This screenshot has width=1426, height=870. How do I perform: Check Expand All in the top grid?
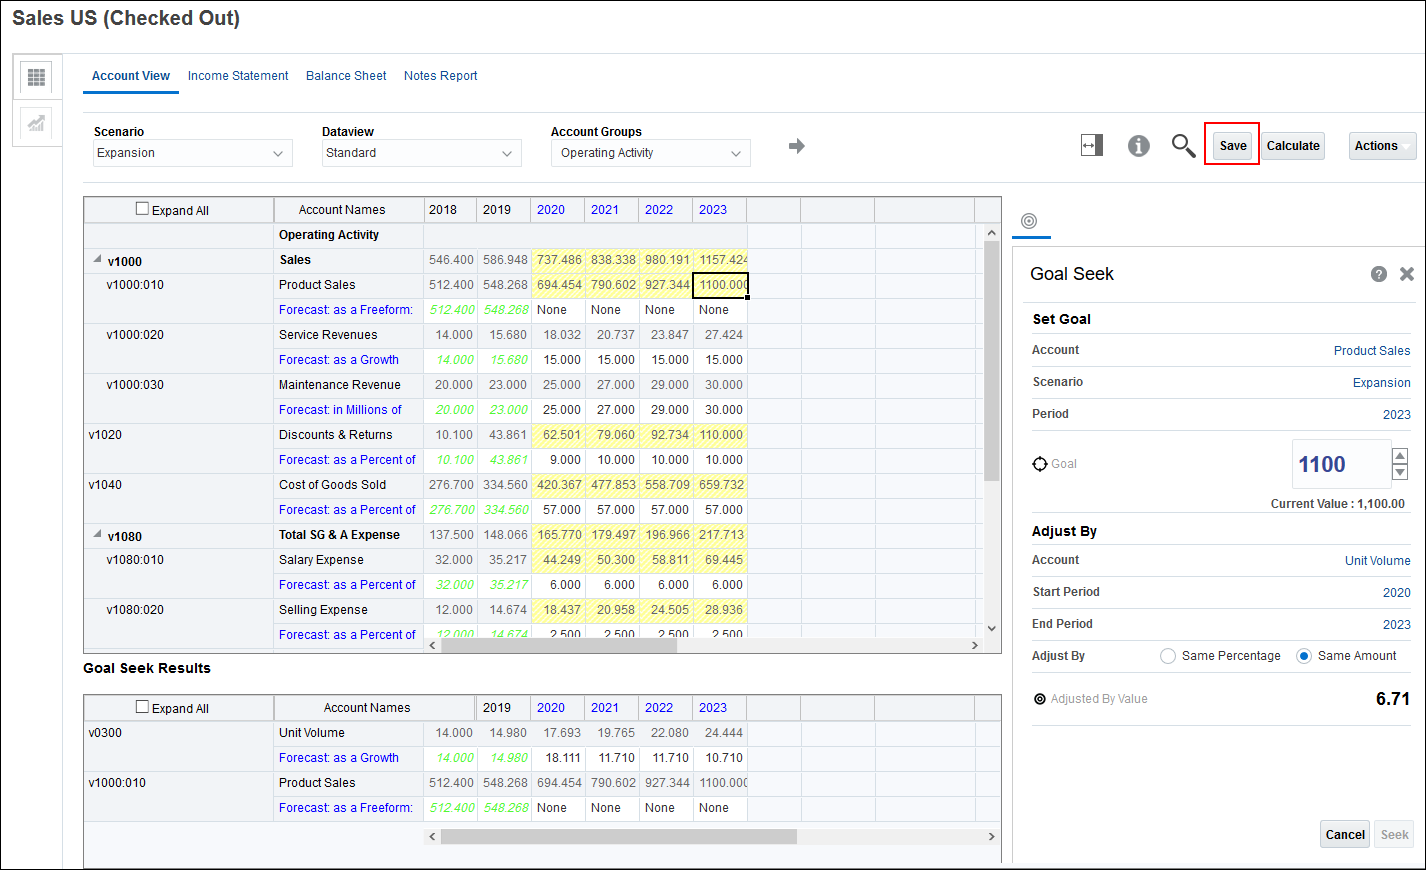click(142, 209)
